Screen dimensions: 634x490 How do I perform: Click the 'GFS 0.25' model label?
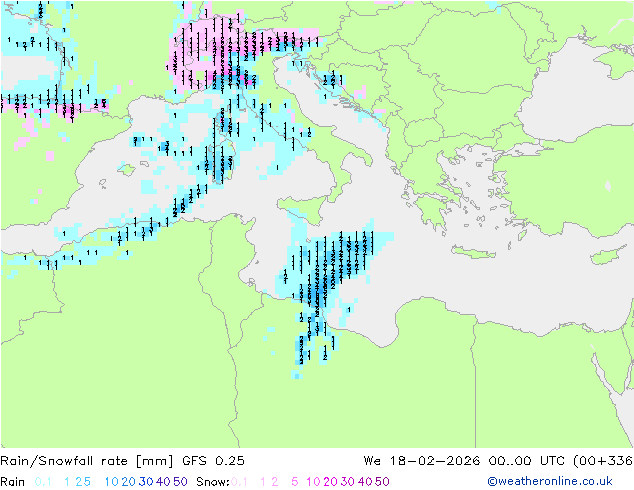(213, 461)
